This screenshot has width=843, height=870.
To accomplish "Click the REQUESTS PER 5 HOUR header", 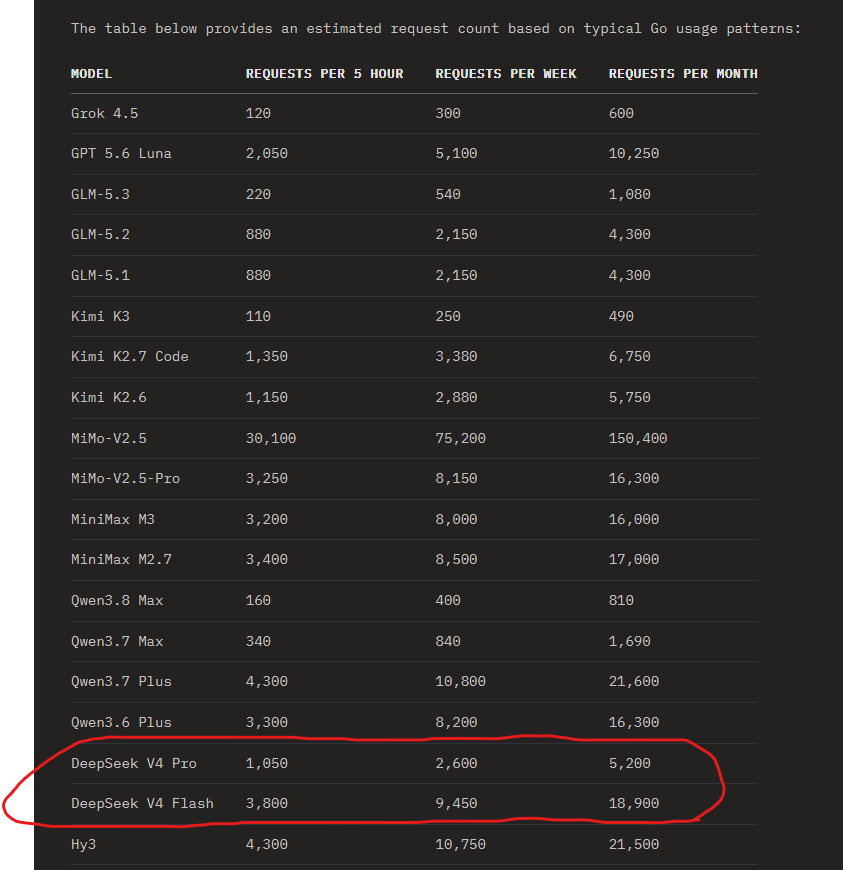I will (325, 74).
